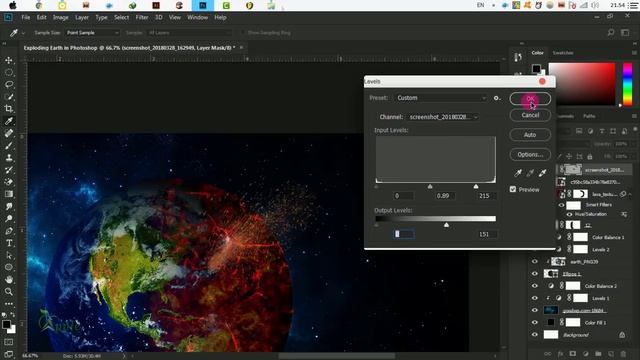The height and width of the screenshot is (360, 640).
Task: Select the Ellipse shape tool
Action: pyautogui.click(x=9, y=267)
